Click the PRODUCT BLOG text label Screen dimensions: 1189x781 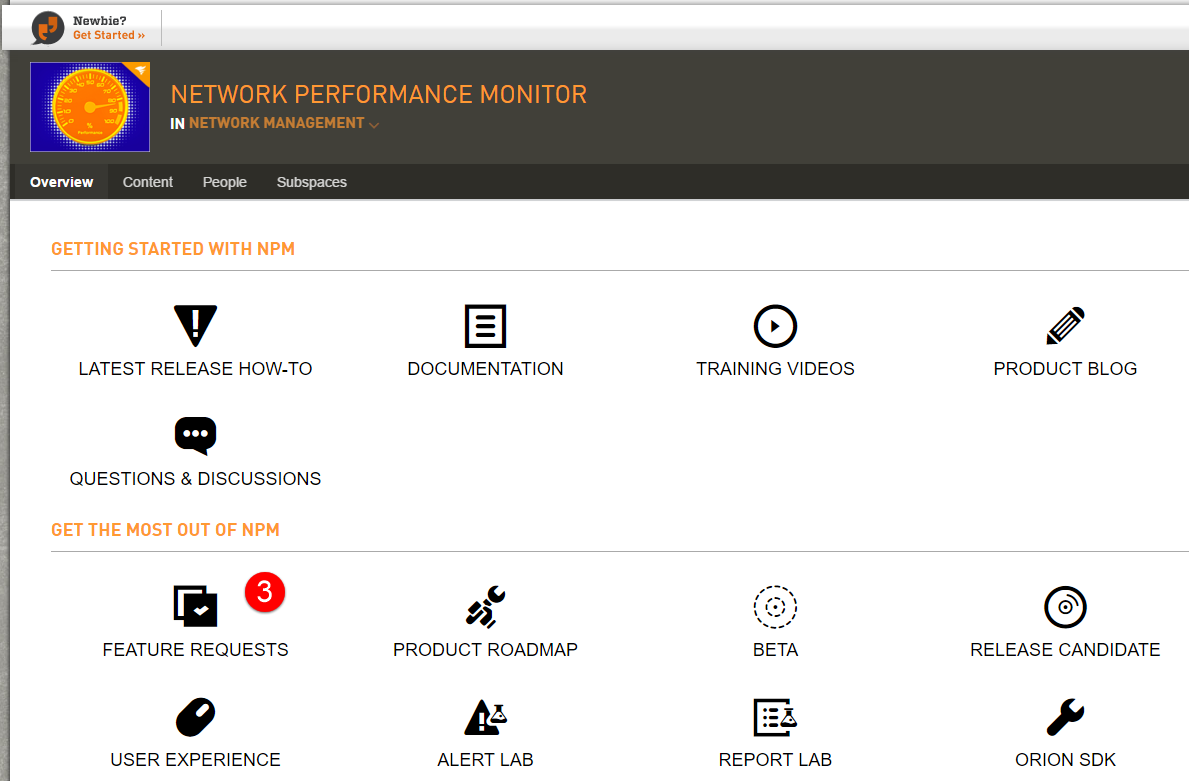point(1065,369)
